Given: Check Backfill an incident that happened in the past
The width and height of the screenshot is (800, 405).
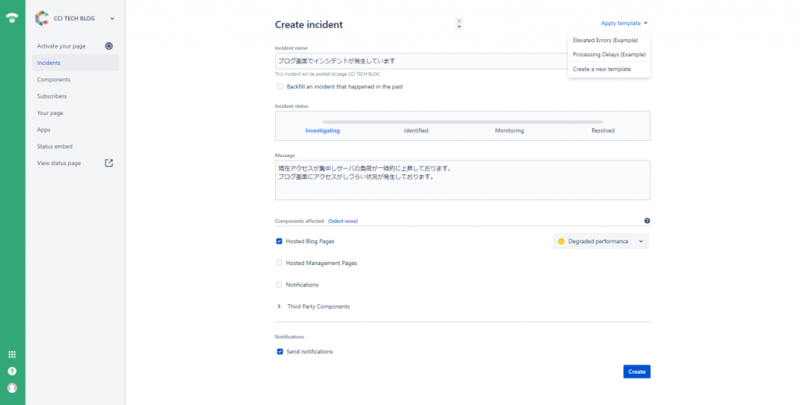Looking at the screenshot, I should tap(280, 87).
